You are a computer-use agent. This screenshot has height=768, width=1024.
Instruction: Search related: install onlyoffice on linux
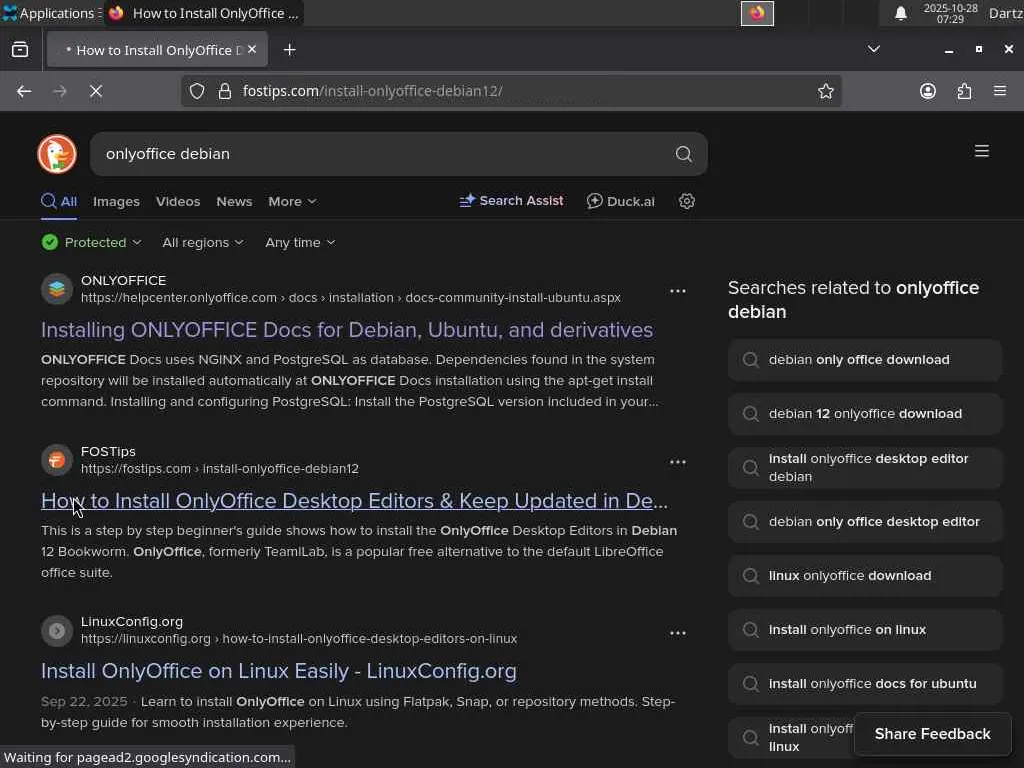pyautogui.click(x=865, y=630)
